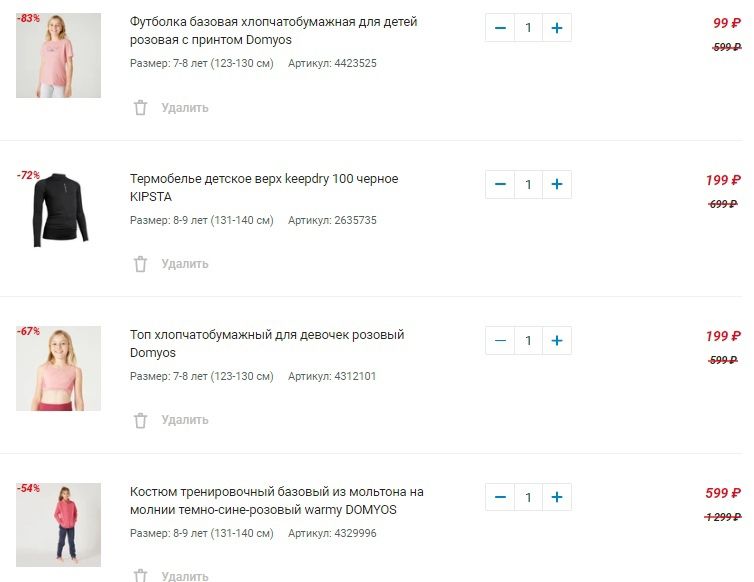Click trash icon for pink girls' top
The width and height of the screenshot is (754, 582).
pyautogui.click(x=141, y=420)
